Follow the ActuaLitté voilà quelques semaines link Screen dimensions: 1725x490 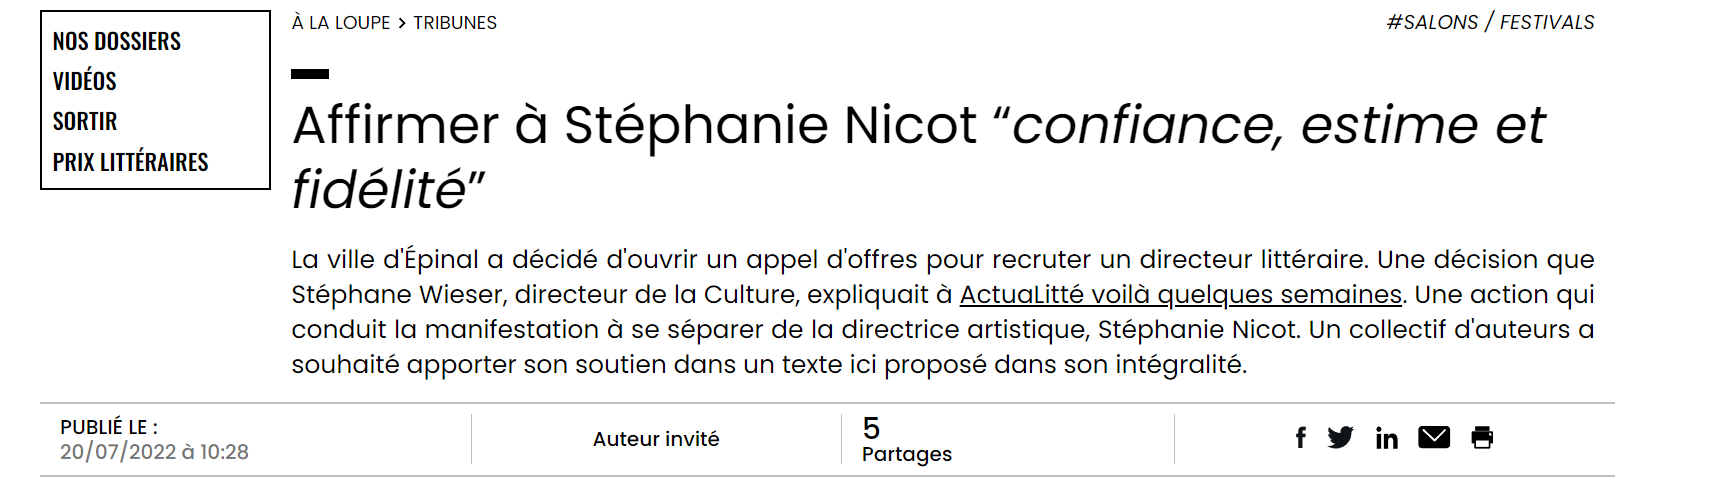click(1181, 294)
